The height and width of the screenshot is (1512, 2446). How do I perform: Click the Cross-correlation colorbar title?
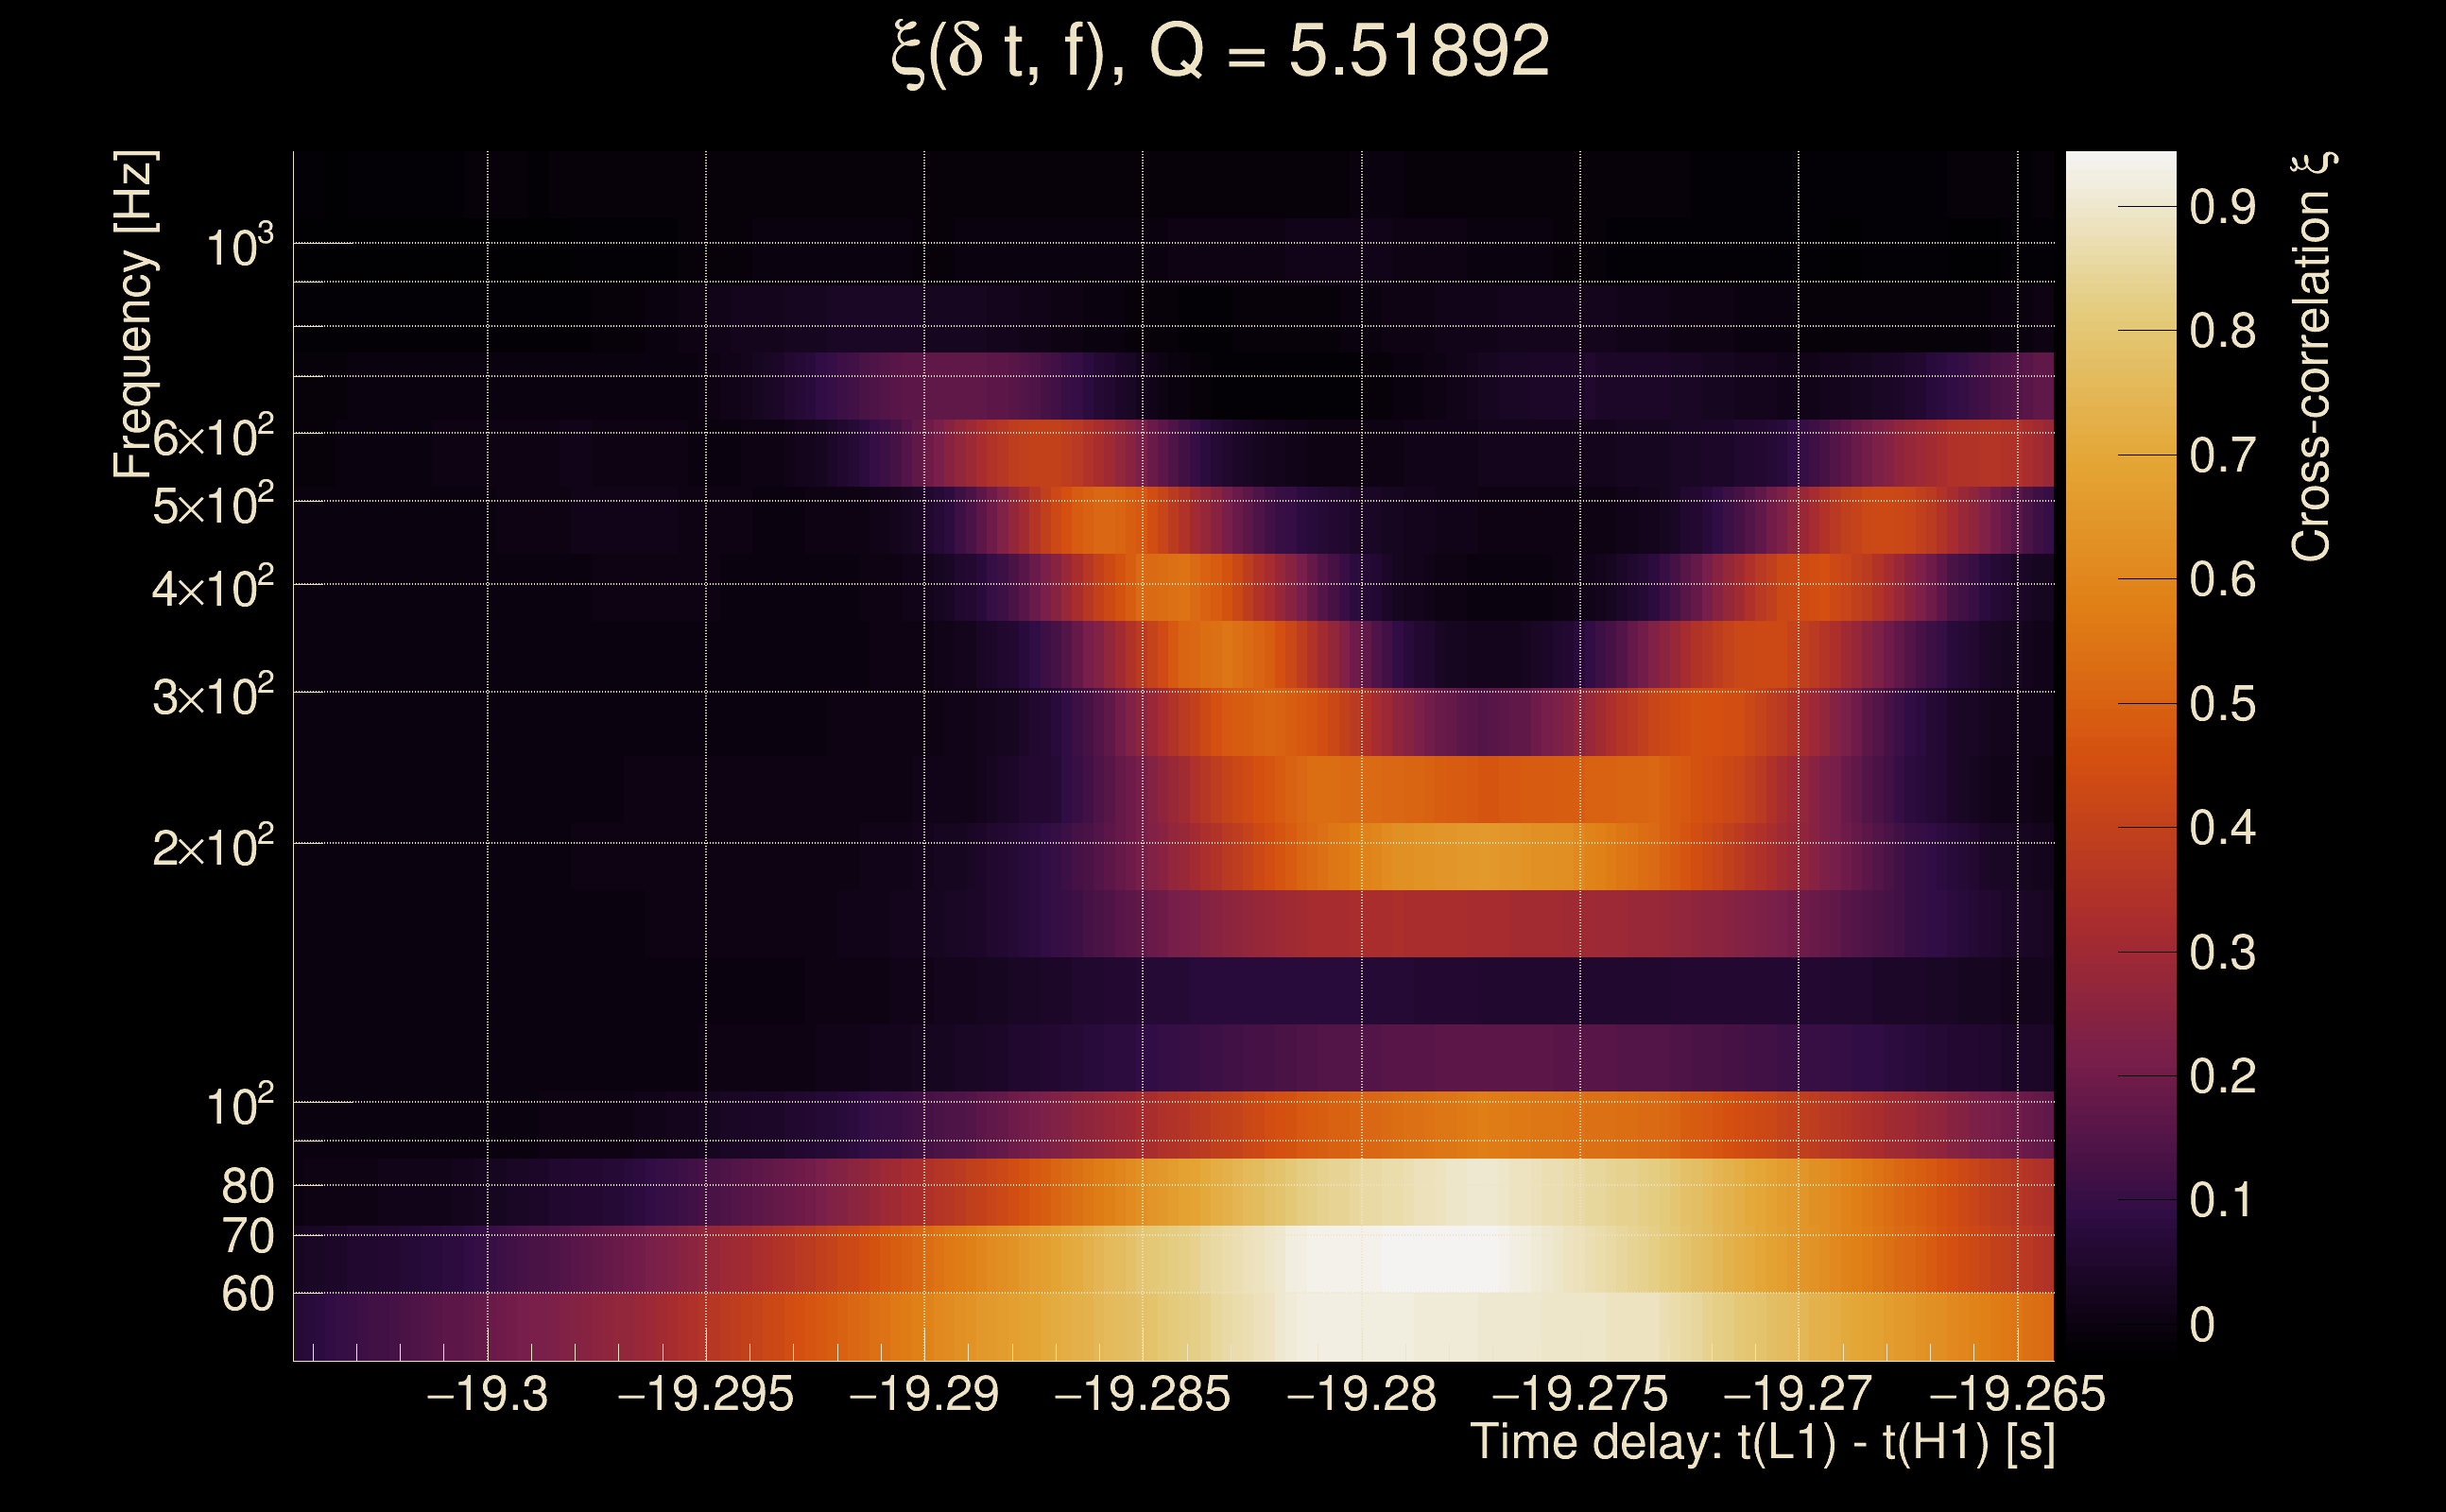(x=2312, y=356)
